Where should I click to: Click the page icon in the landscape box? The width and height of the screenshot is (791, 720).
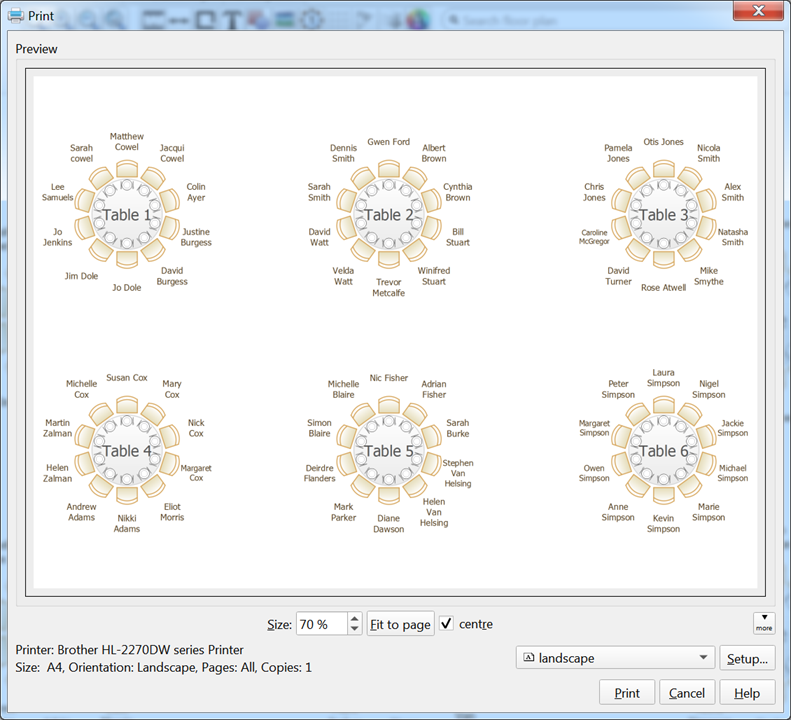click(x=528, y=658)
